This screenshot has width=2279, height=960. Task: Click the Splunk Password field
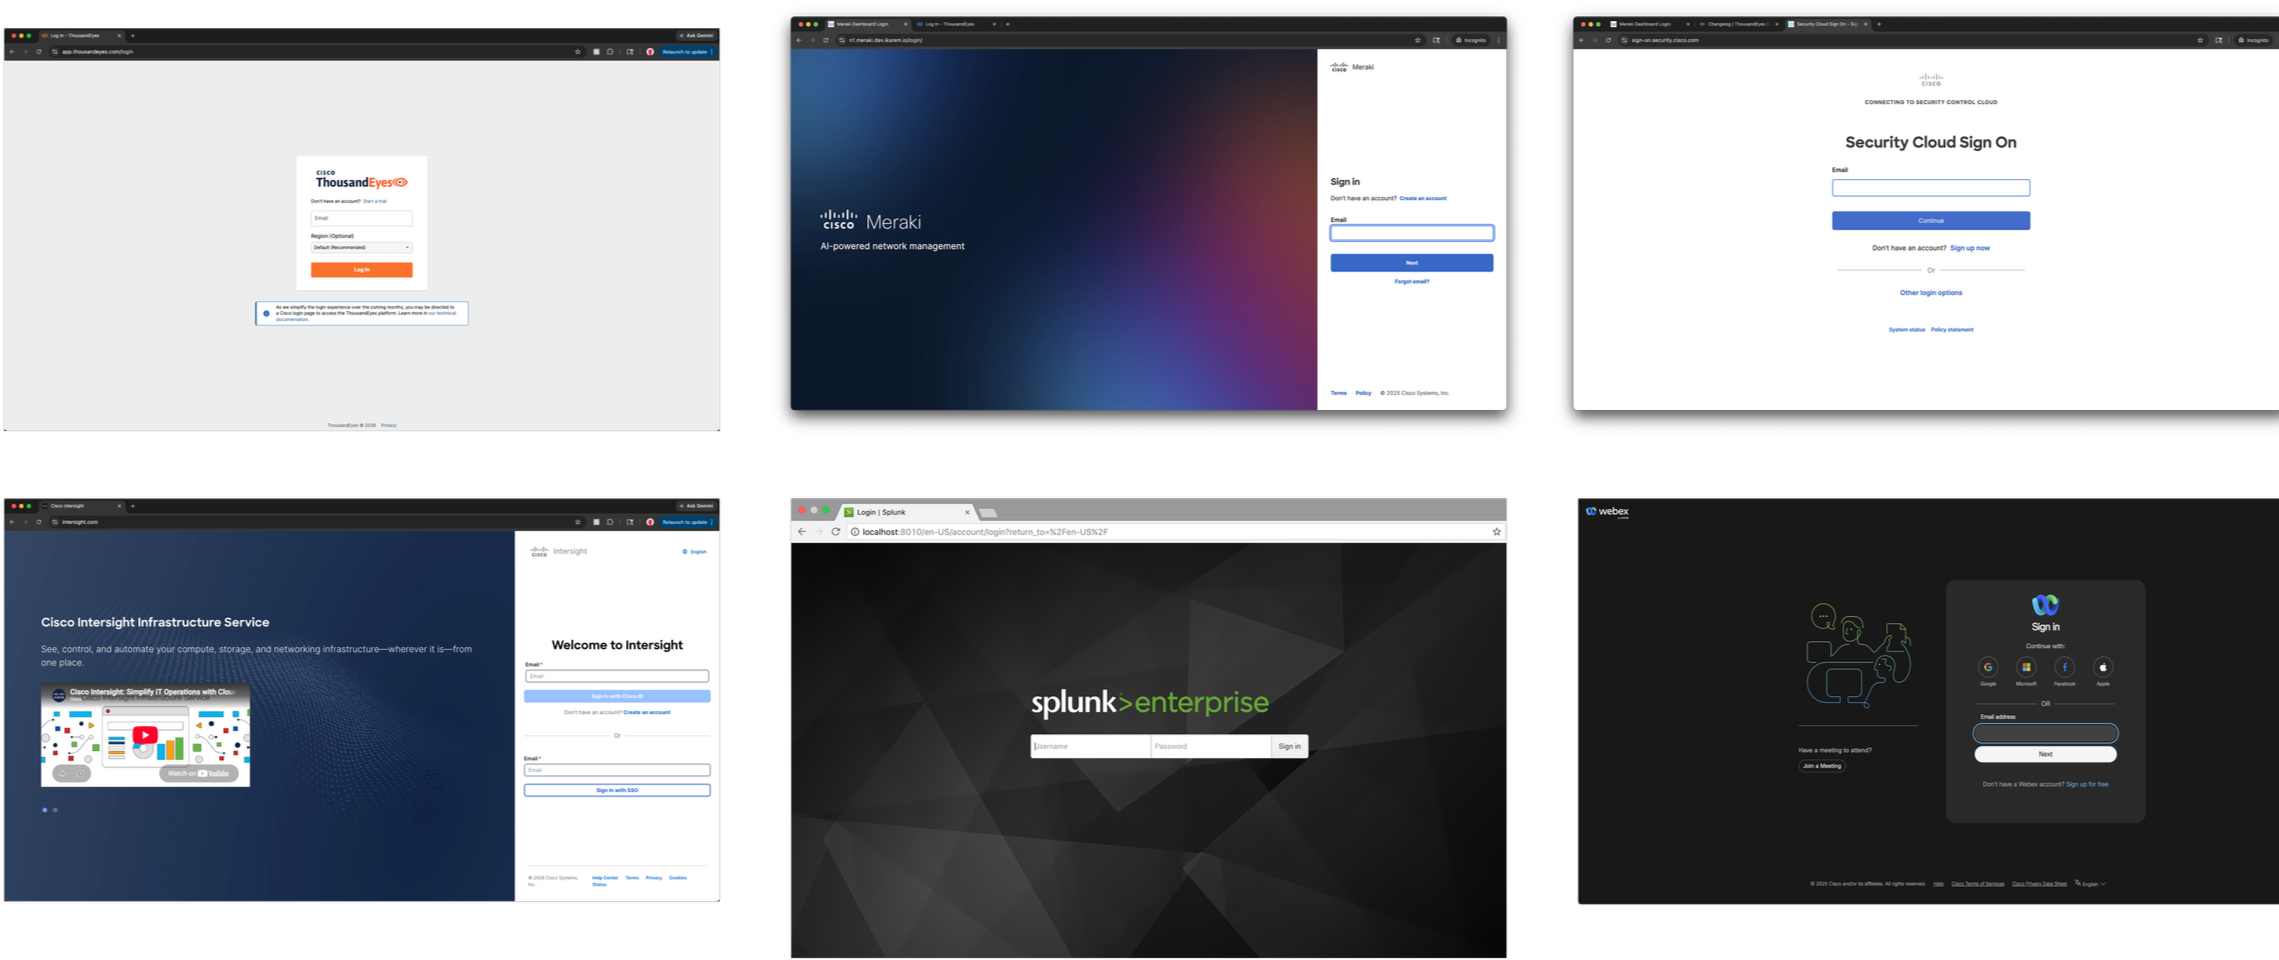click(x=1210, y=746)
